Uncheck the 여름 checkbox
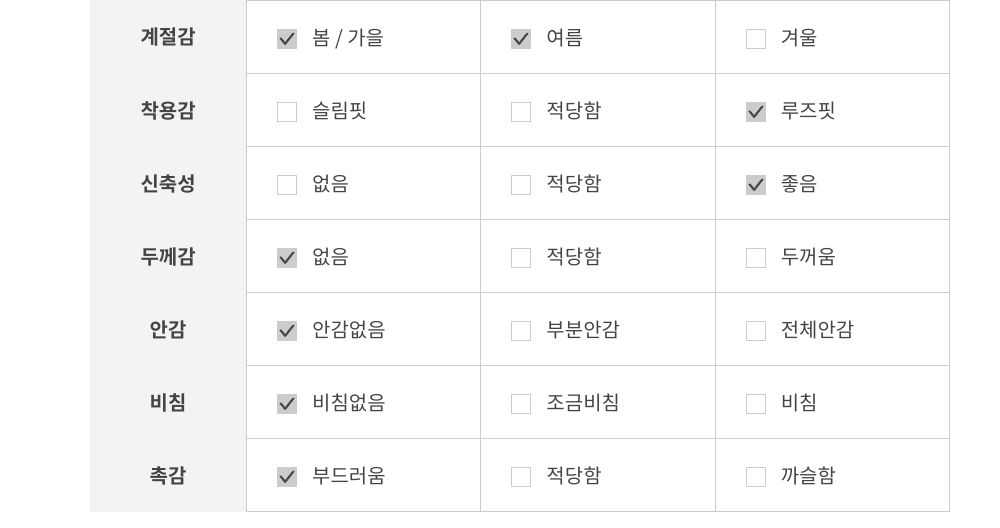Viewport: 1000px width, 528px height. pos(521,39)
